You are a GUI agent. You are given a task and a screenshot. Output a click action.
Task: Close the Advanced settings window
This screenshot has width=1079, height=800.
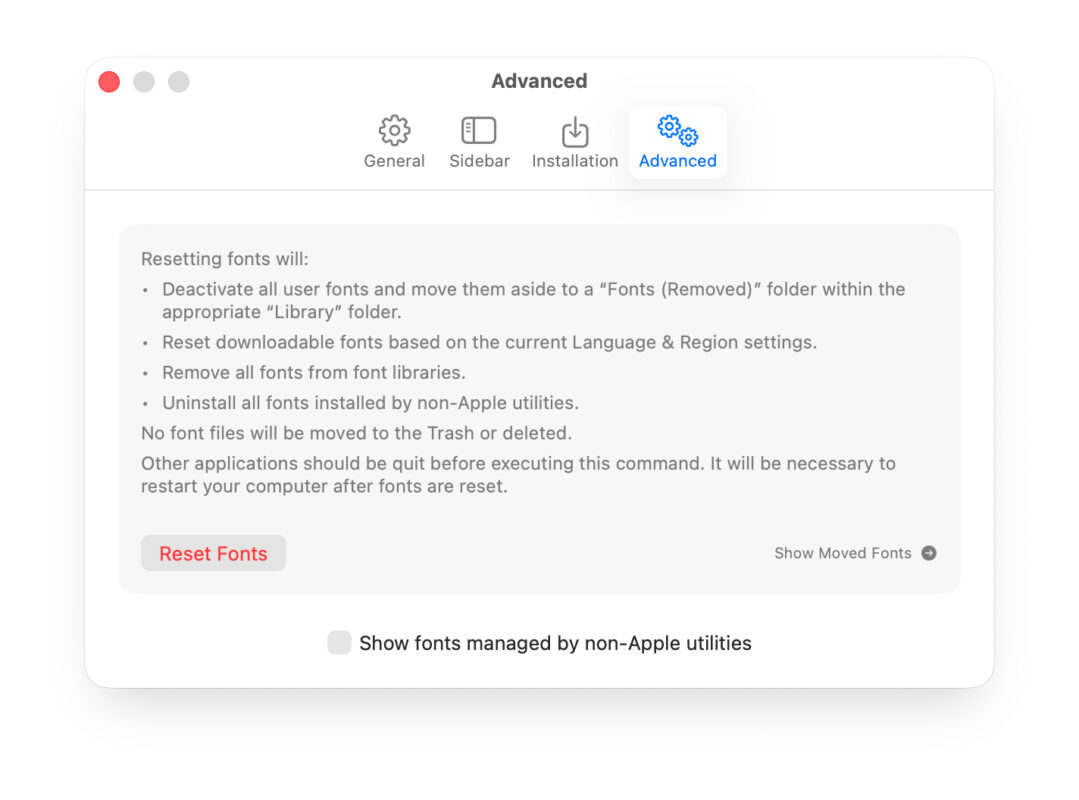click(109, 82)
